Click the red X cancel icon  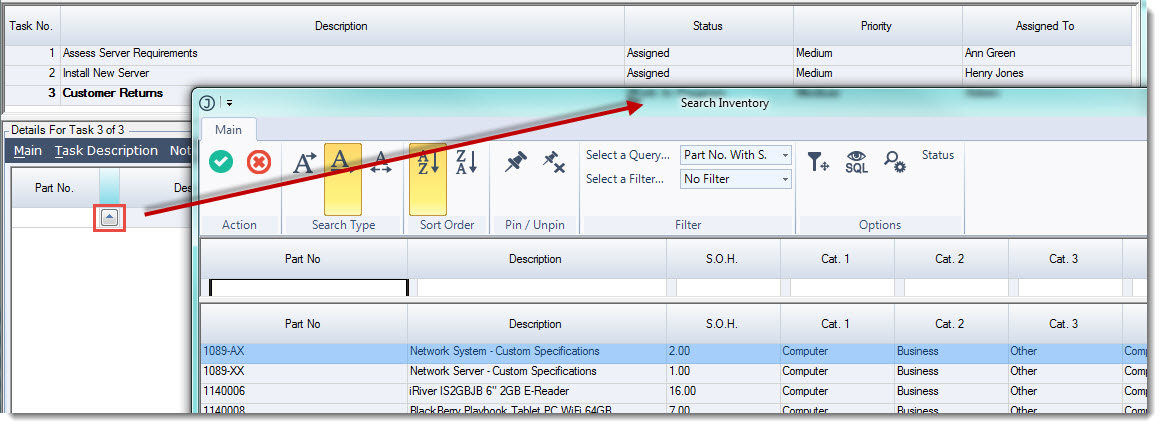click(x=259, y=161)
